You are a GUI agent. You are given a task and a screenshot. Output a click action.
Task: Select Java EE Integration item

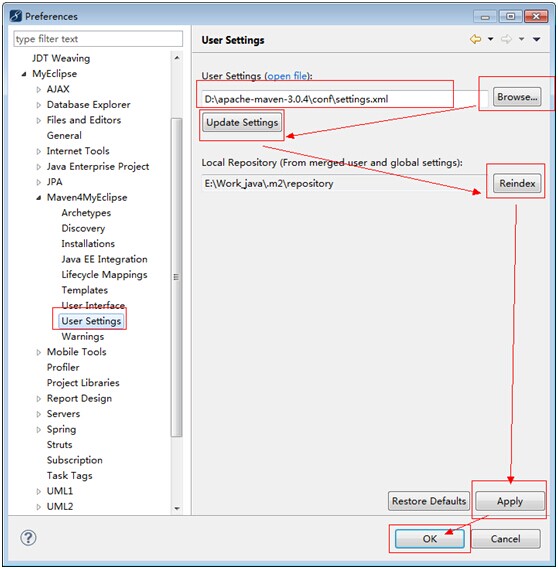tap(104, 259)
